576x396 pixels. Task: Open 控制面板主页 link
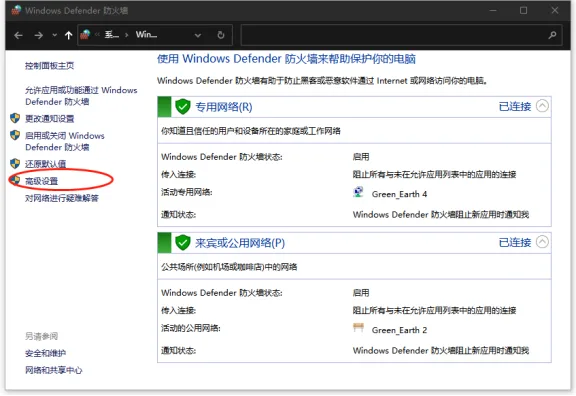50,66
